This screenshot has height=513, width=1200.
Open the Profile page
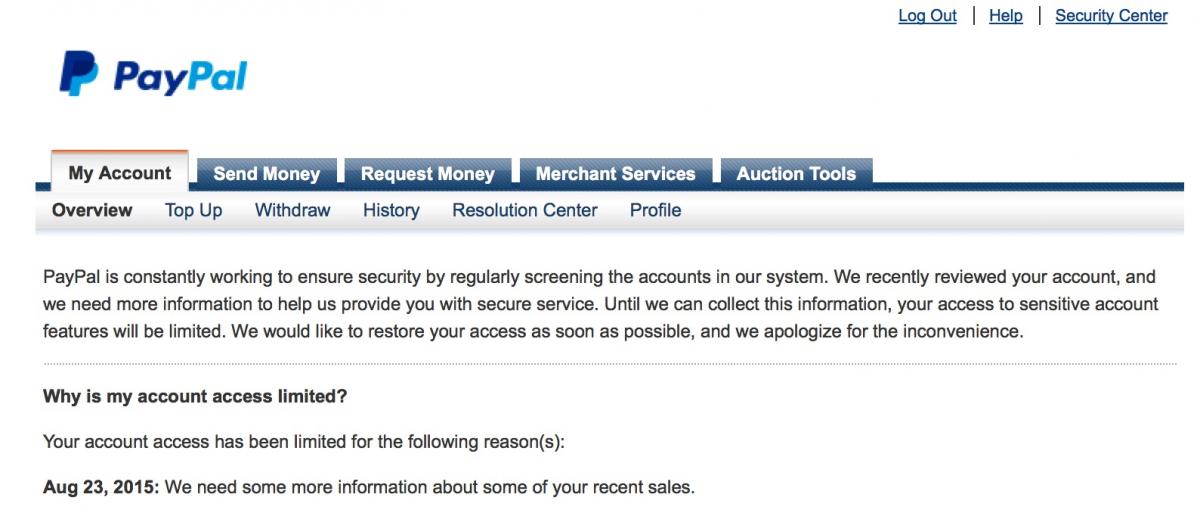pos(656,210)
